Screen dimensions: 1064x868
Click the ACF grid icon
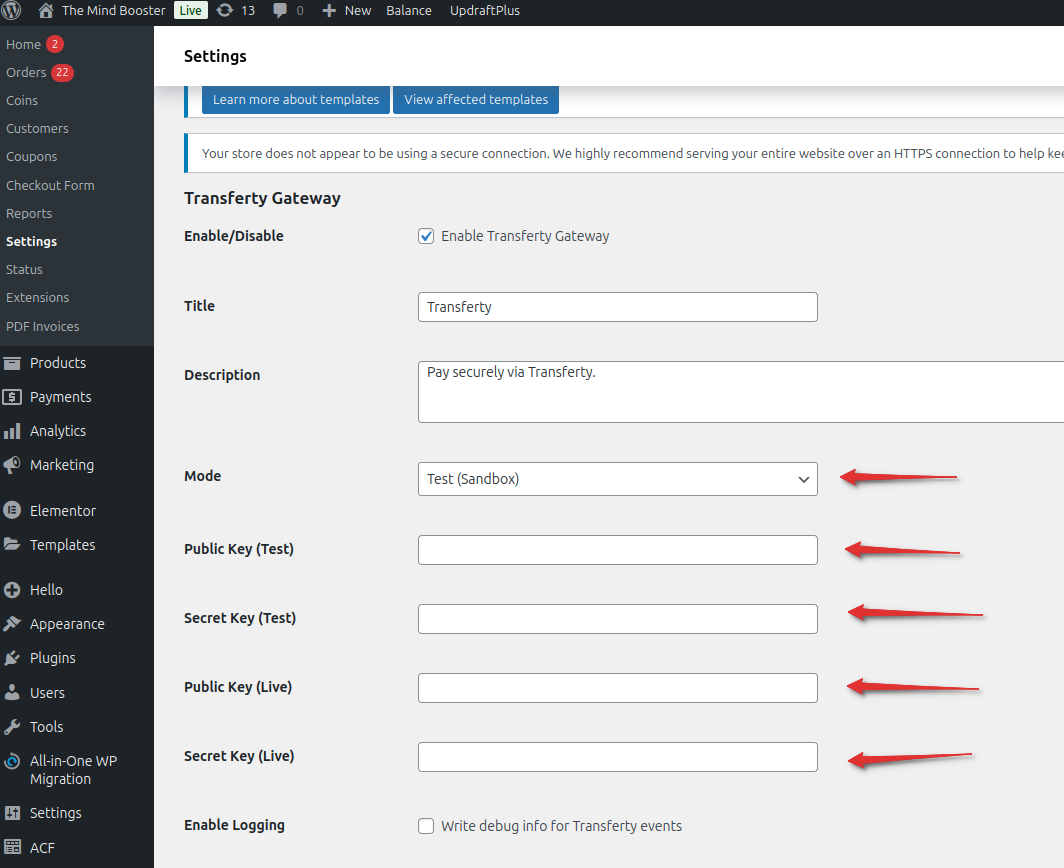pyautogui.click(x=12, y=847)
